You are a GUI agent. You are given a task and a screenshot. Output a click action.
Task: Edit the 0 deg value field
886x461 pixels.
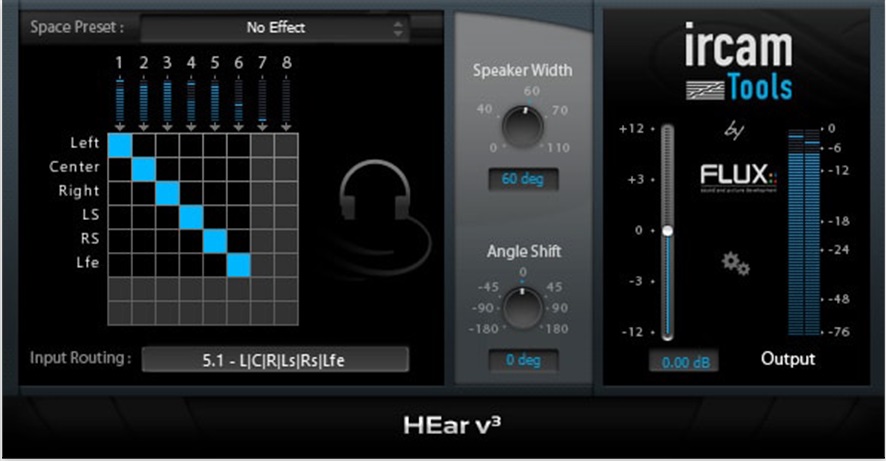523,360
